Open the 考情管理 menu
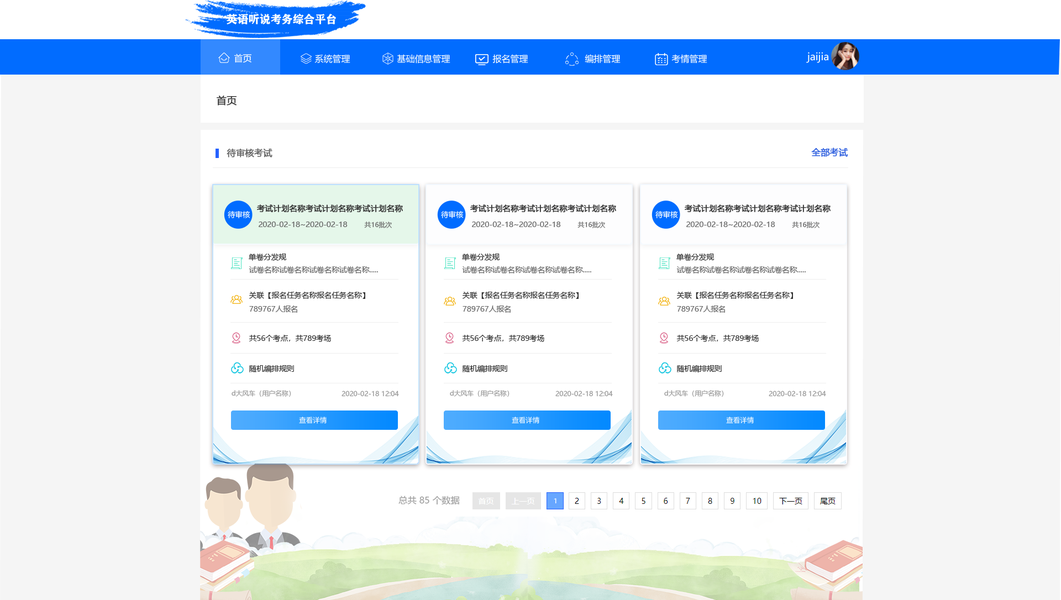The image size is (1061, 600). pos(681,59)
